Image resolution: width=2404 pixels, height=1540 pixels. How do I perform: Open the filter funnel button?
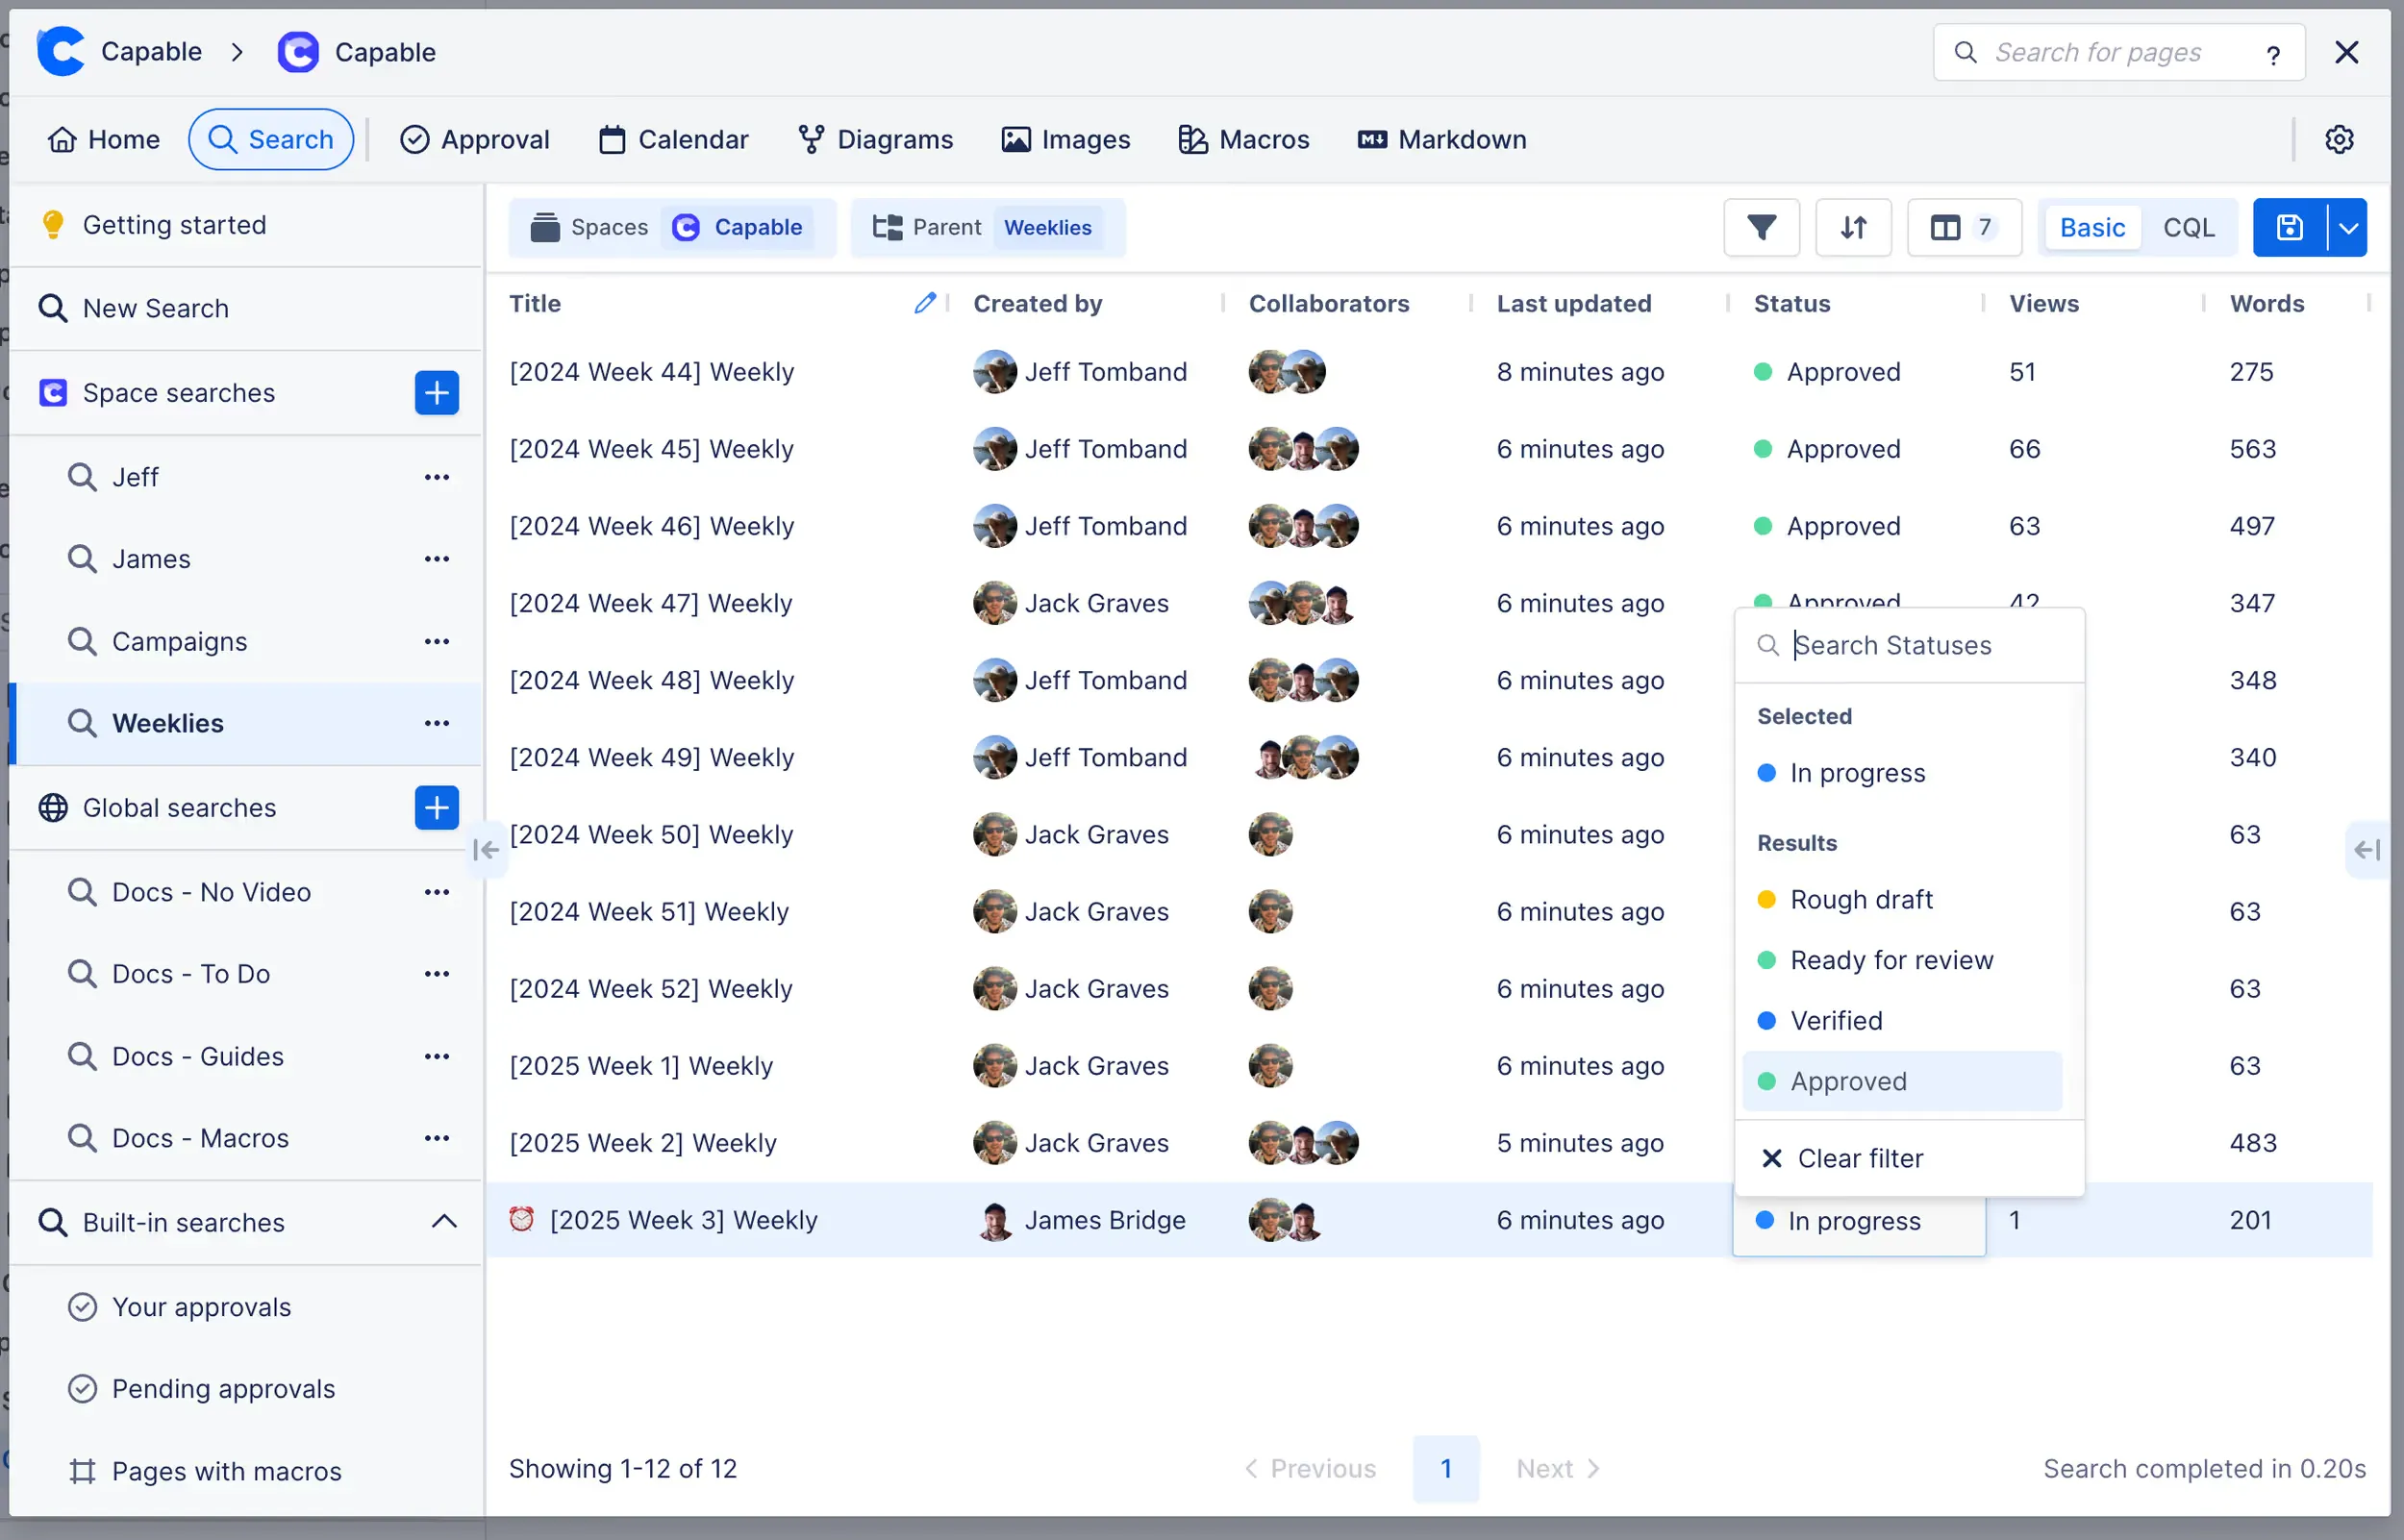(1761, 228)
